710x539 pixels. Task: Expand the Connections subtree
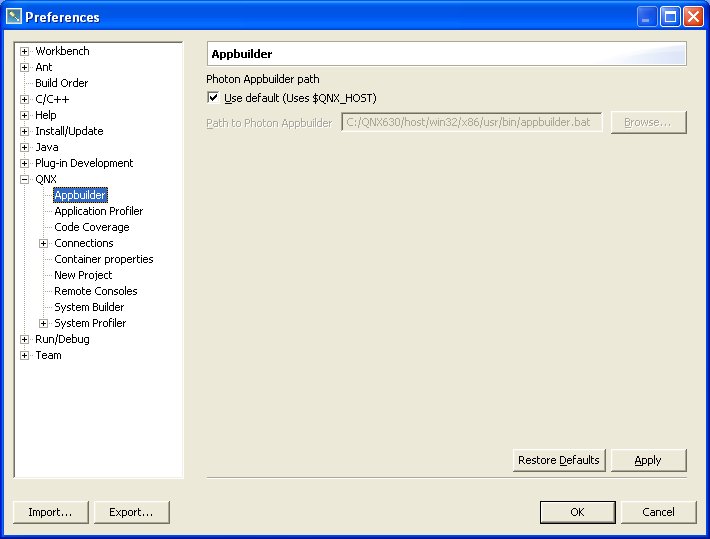coord(44,243)
